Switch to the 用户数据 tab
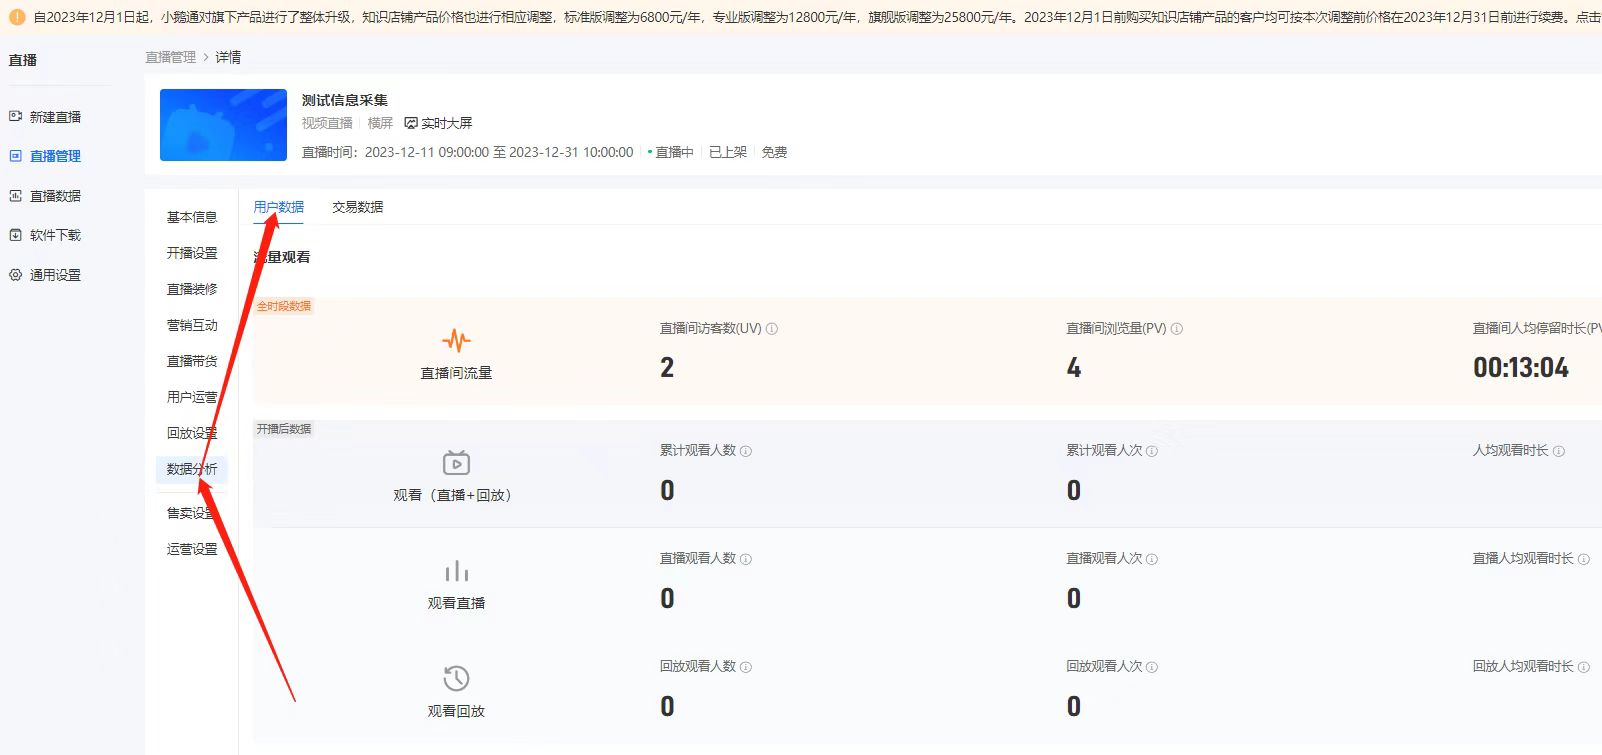Screen dimensions: 1602x755 279,207
